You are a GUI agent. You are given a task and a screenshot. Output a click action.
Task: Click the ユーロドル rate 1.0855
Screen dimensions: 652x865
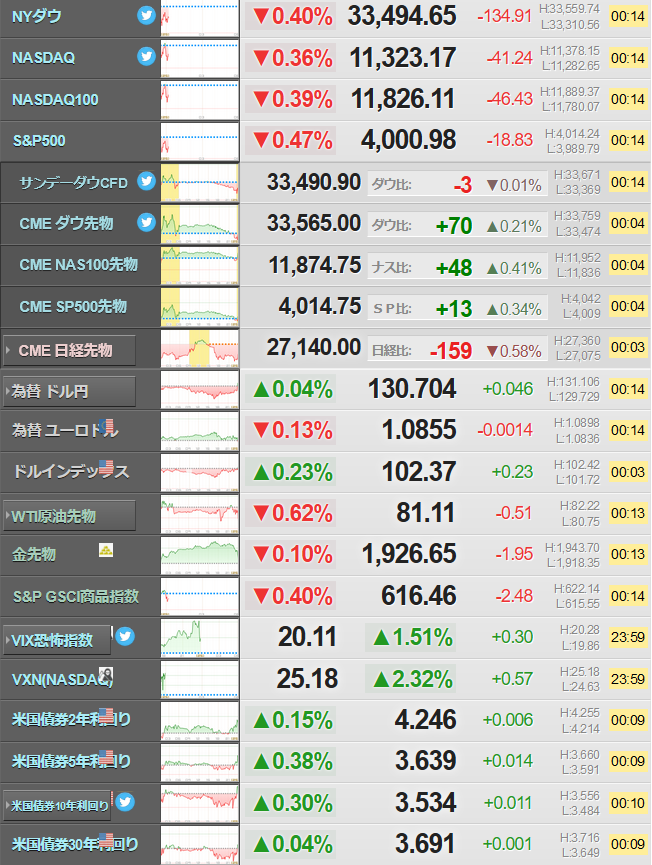point(419,430)
